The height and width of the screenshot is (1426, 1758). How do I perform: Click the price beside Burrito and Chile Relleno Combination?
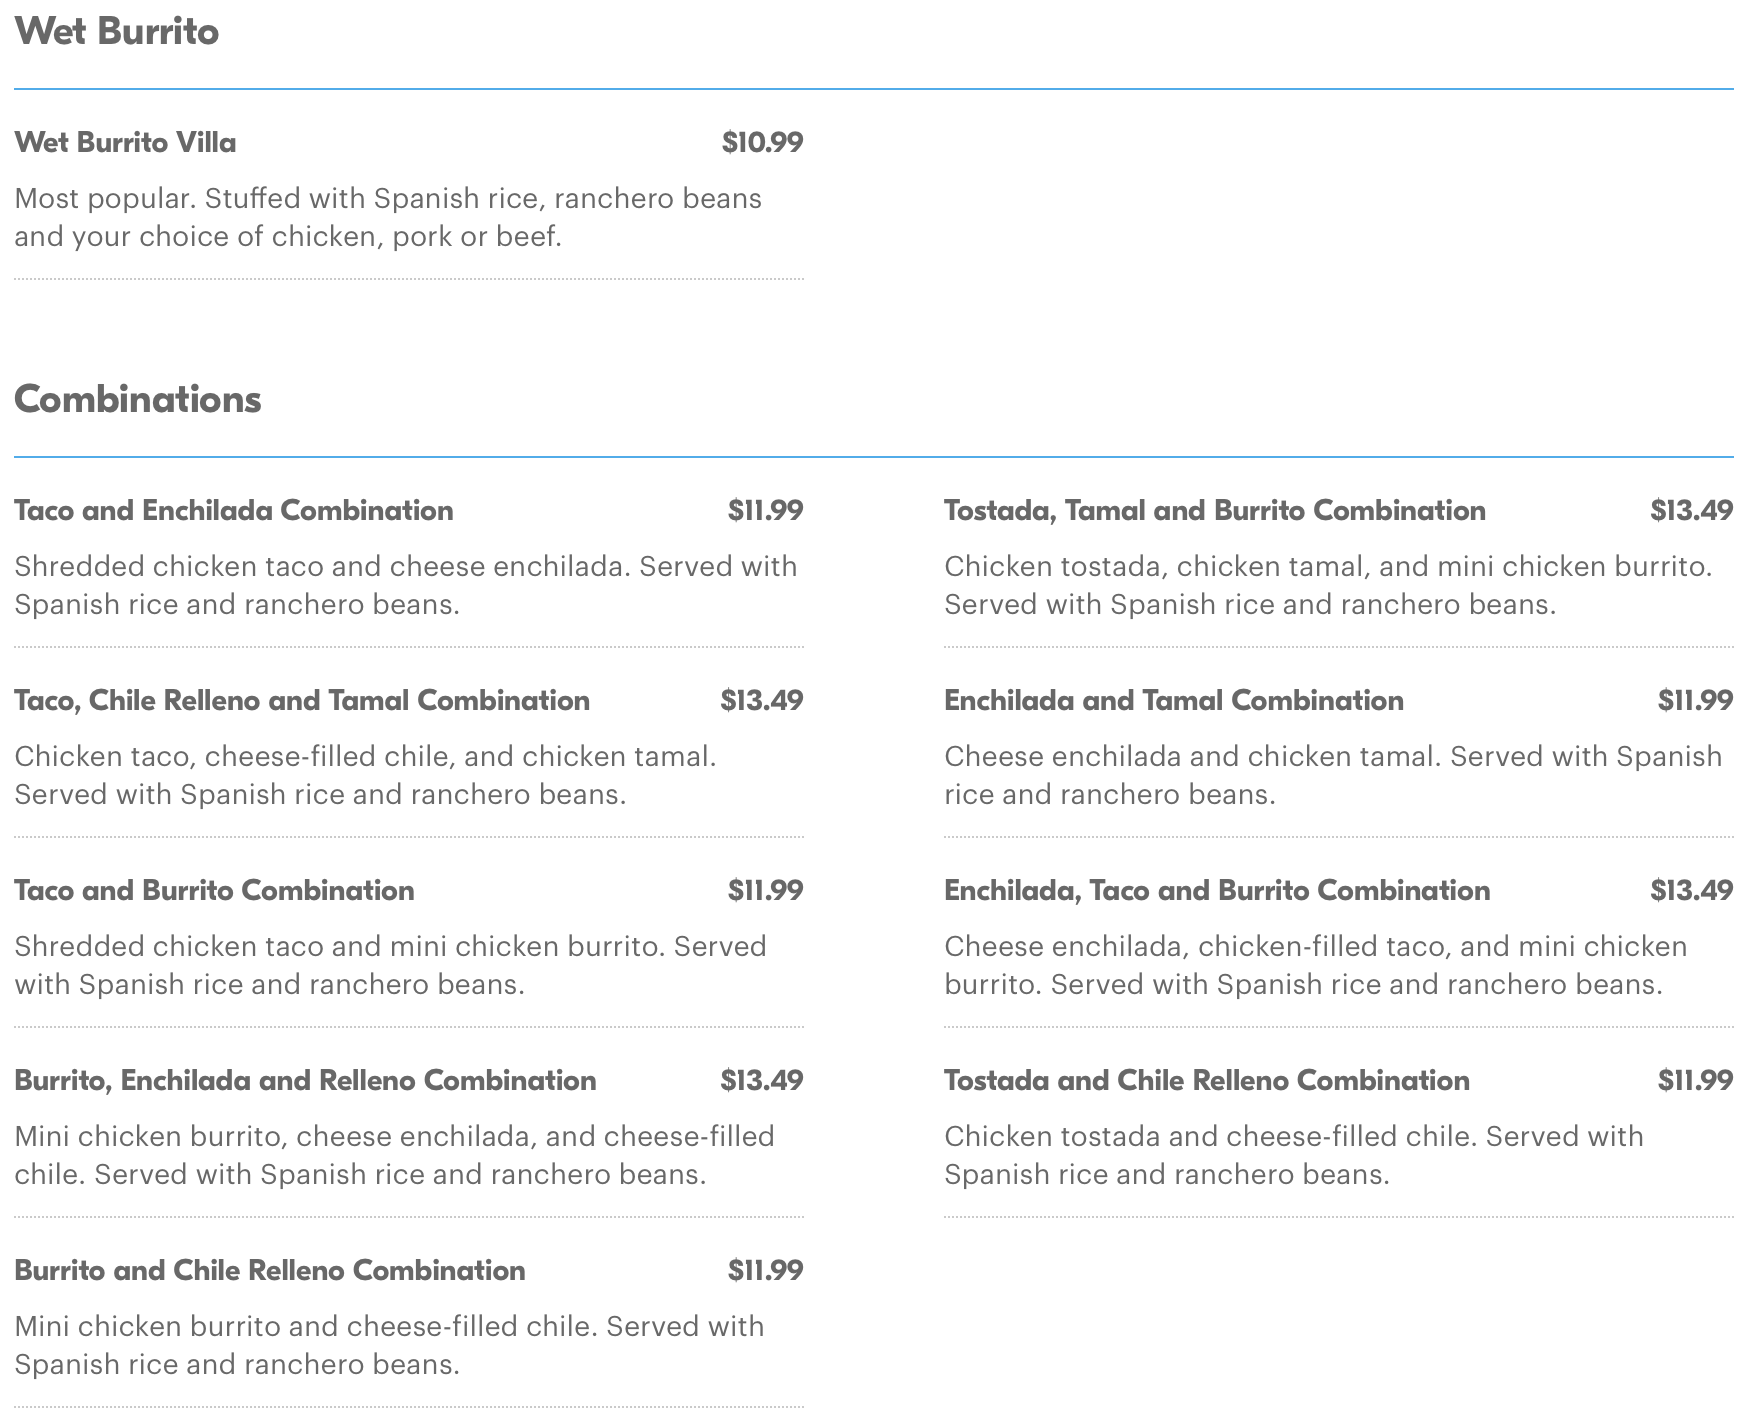pyautogui.click(x=765, y=1270)
